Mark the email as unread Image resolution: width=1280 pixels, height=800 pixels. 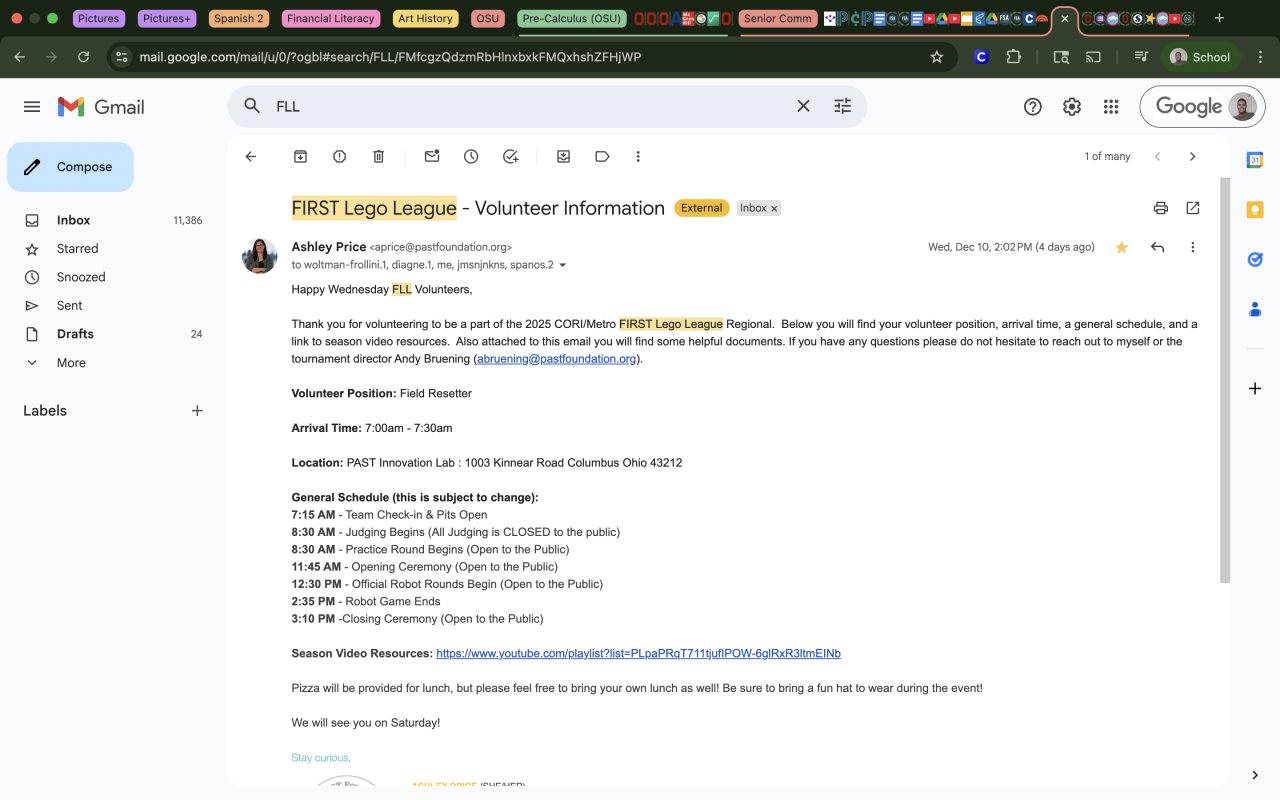(x=432, y=156)
